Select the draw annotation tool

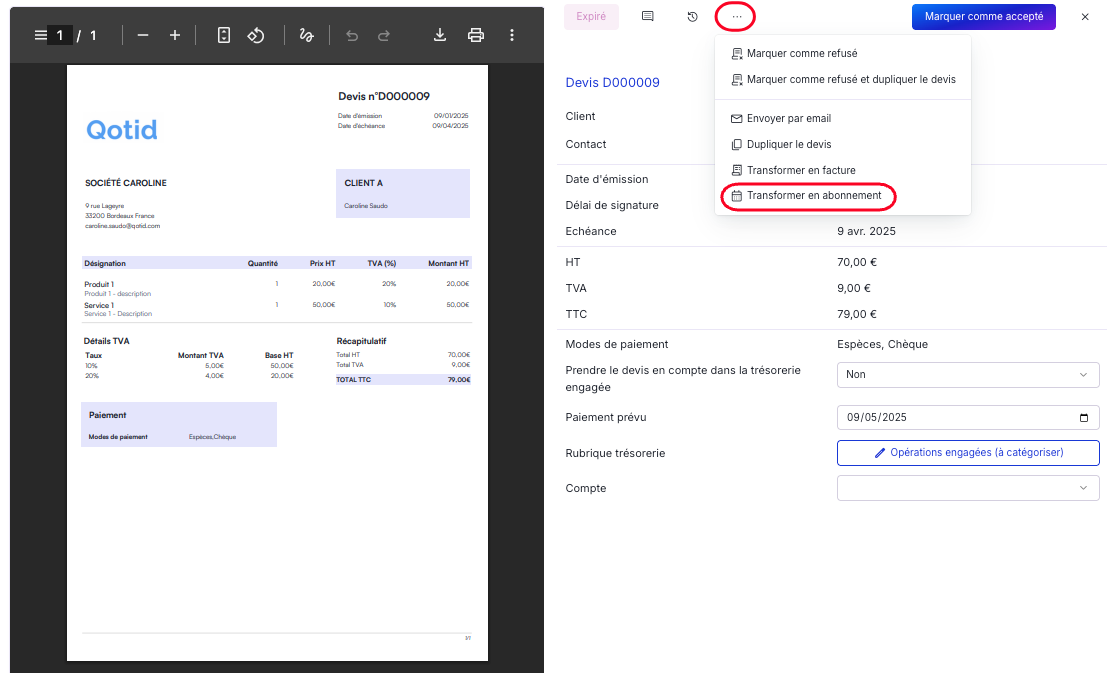307,35
